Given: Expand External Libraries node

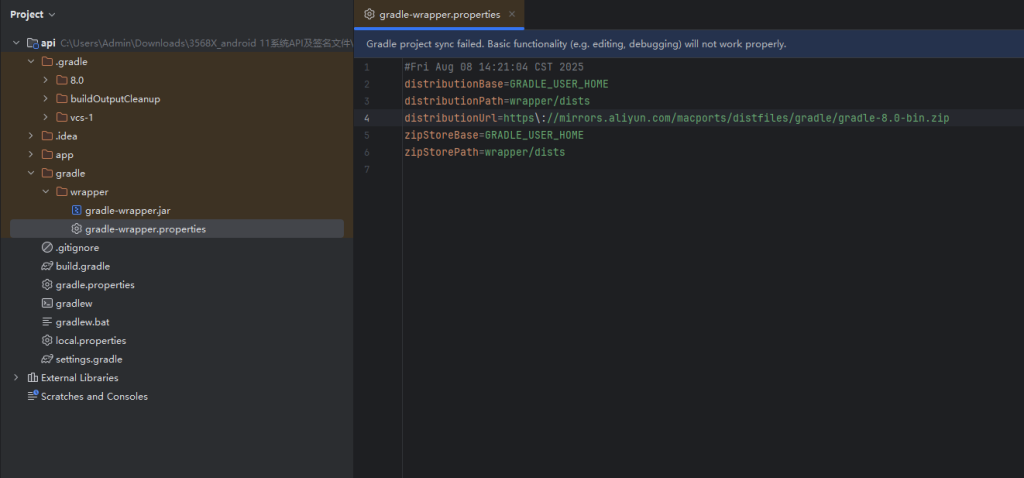Looking at the screenshot, I should 16,377.
